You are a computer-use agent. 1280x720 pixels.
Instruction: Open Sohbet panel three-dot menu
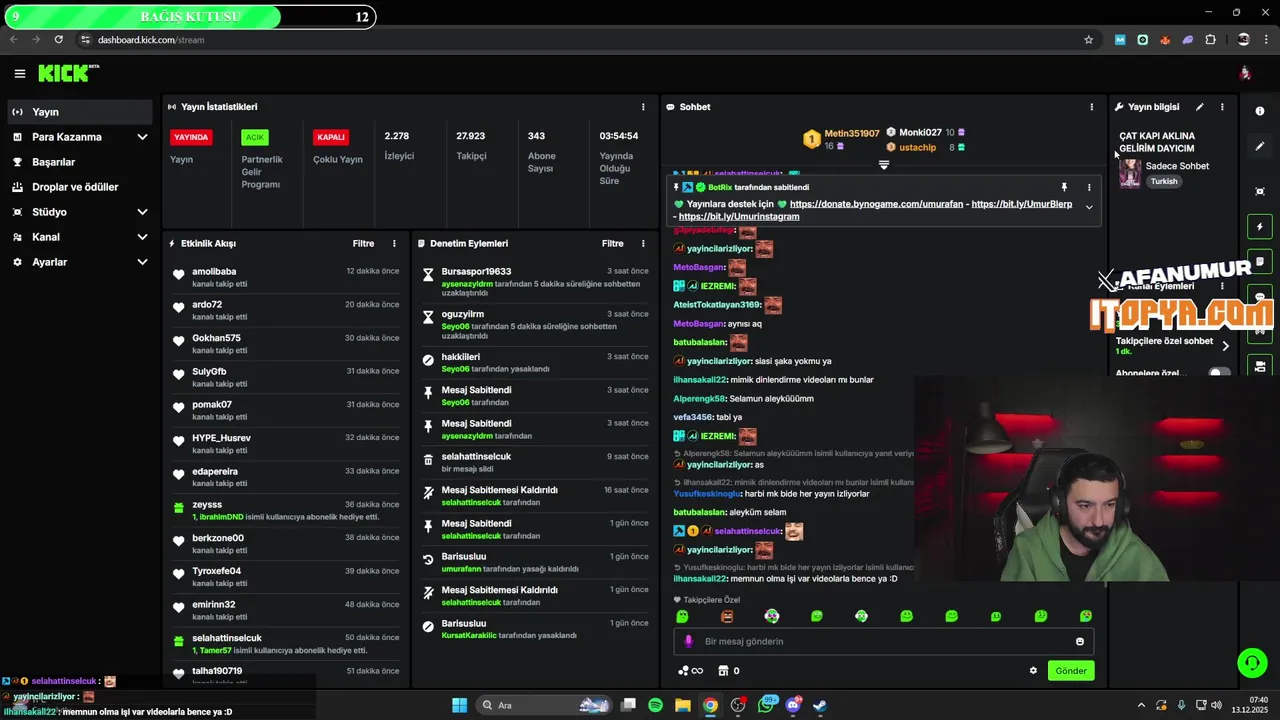(x=1091, y=107)
